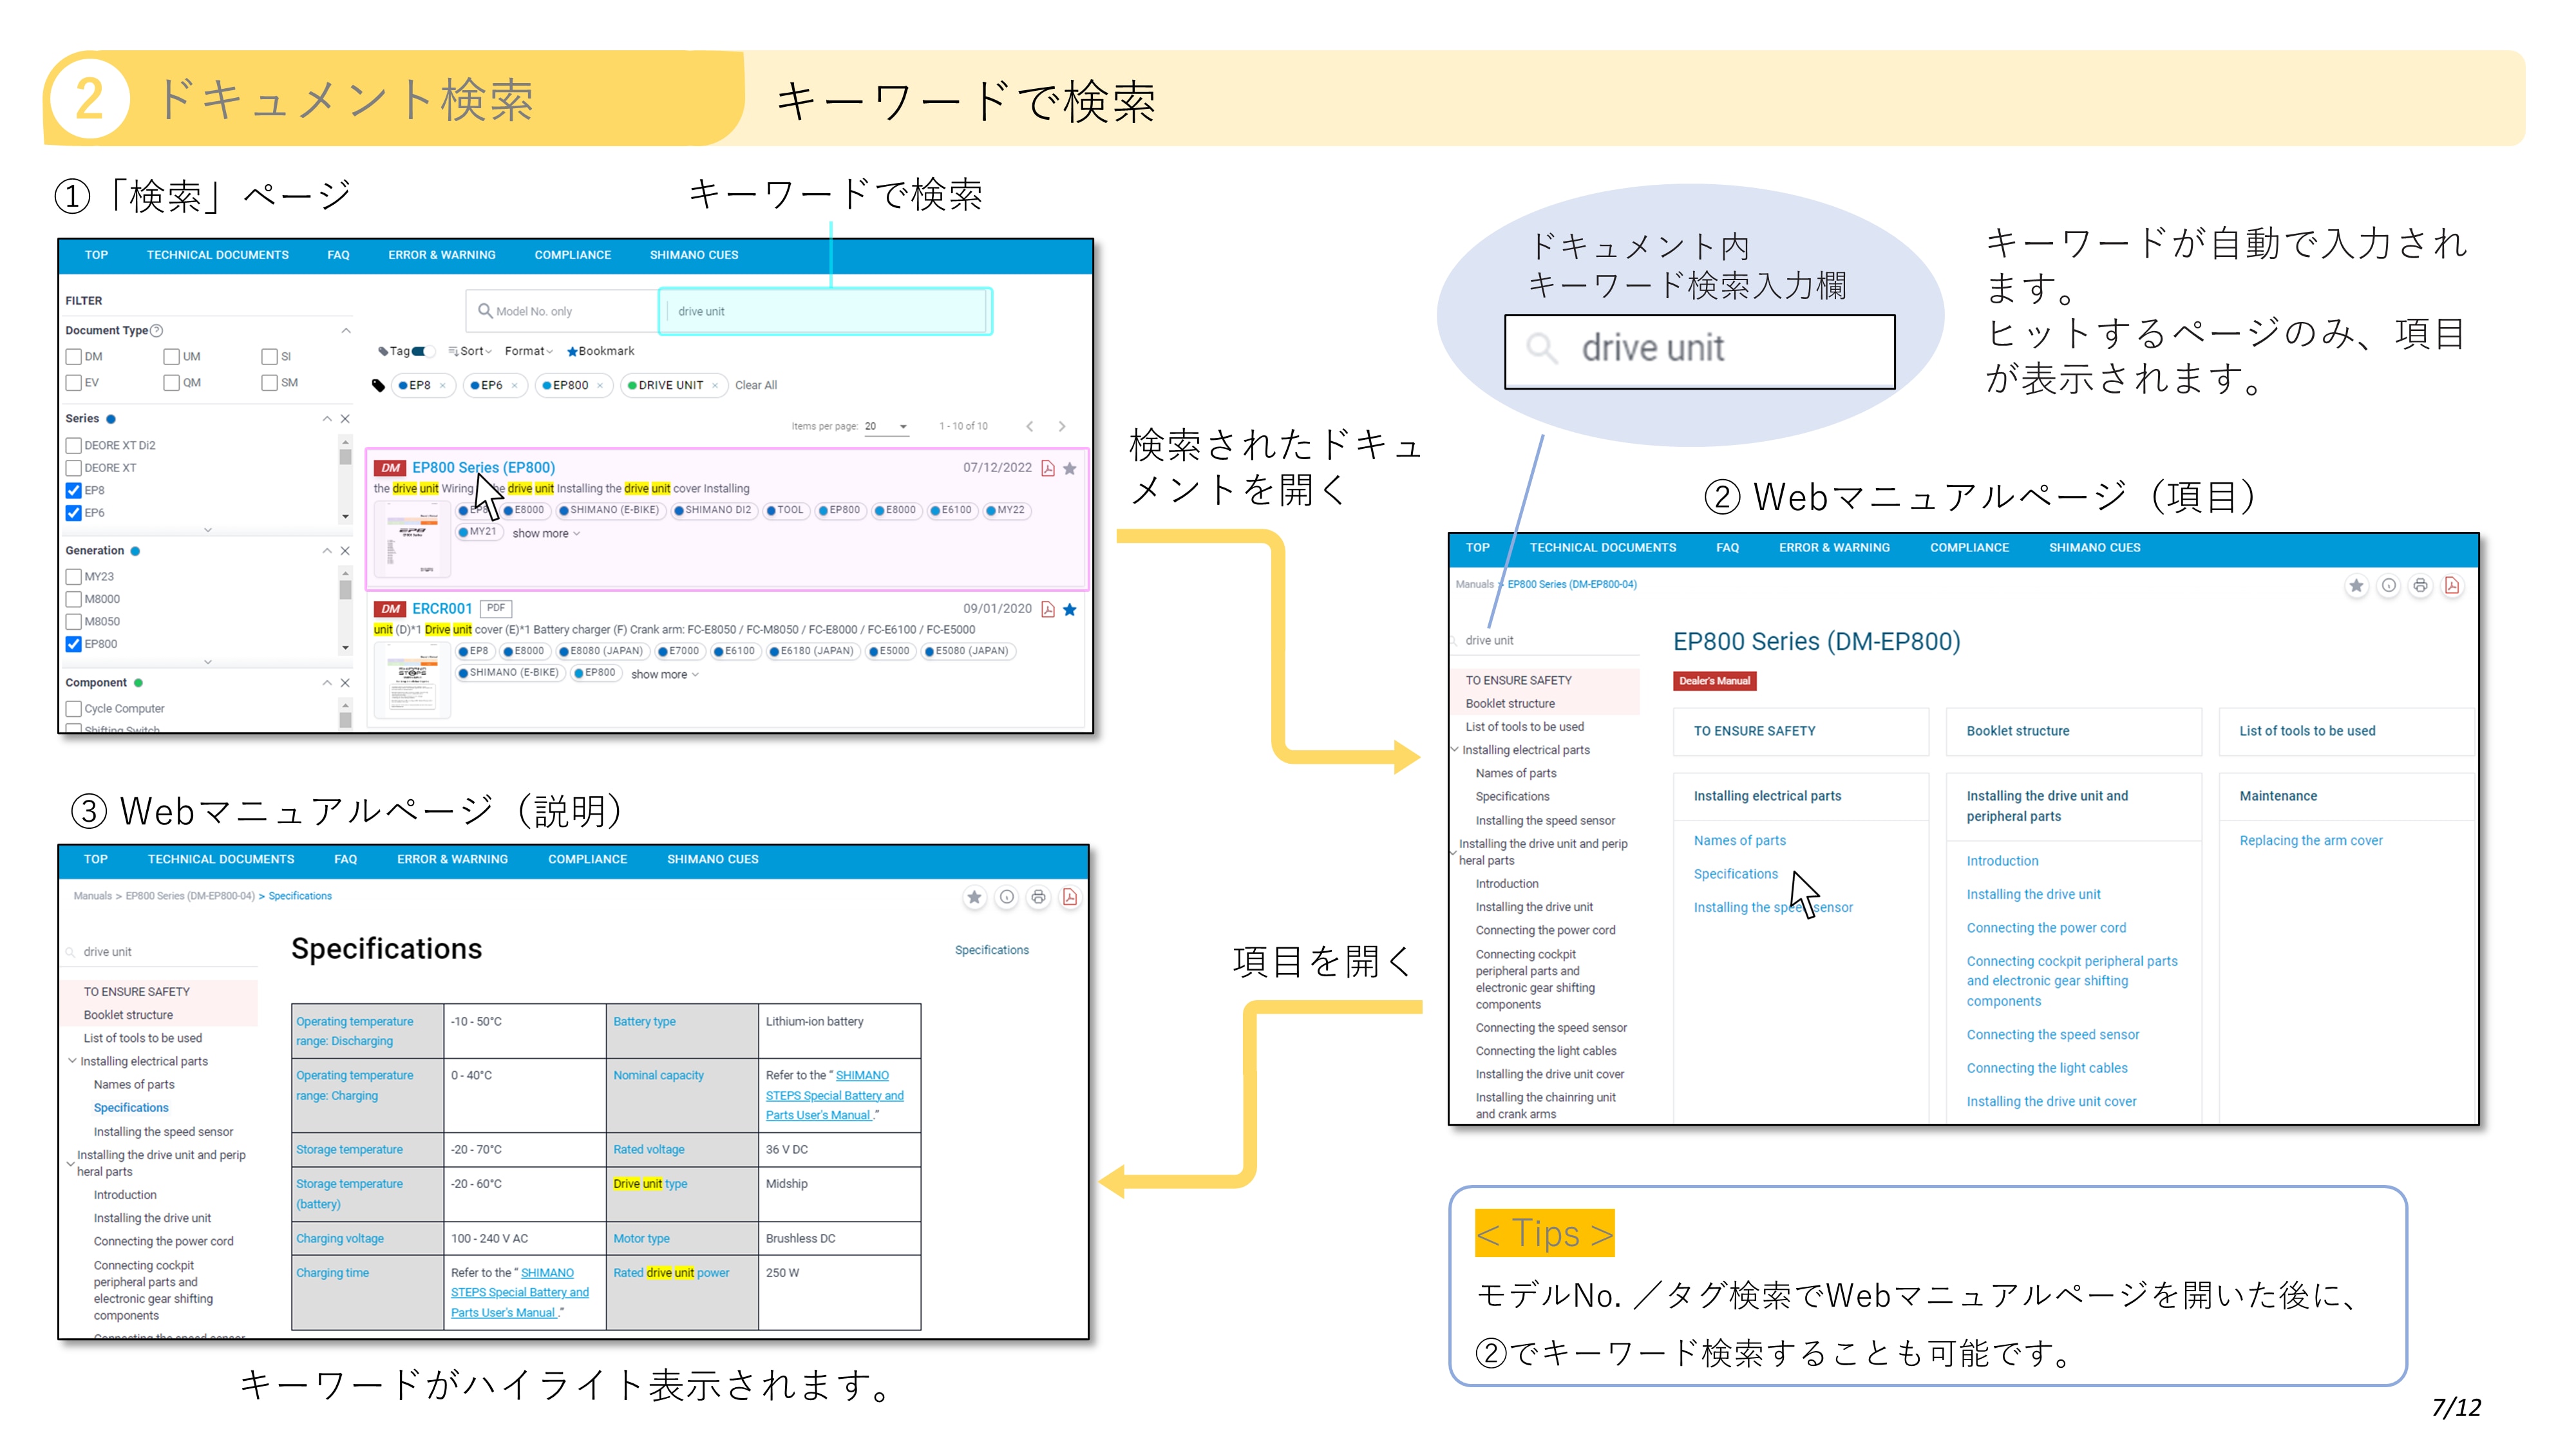The image size is (2576, 1449).
Task: Check the EV document type checkbox
Action: point(73,382)
